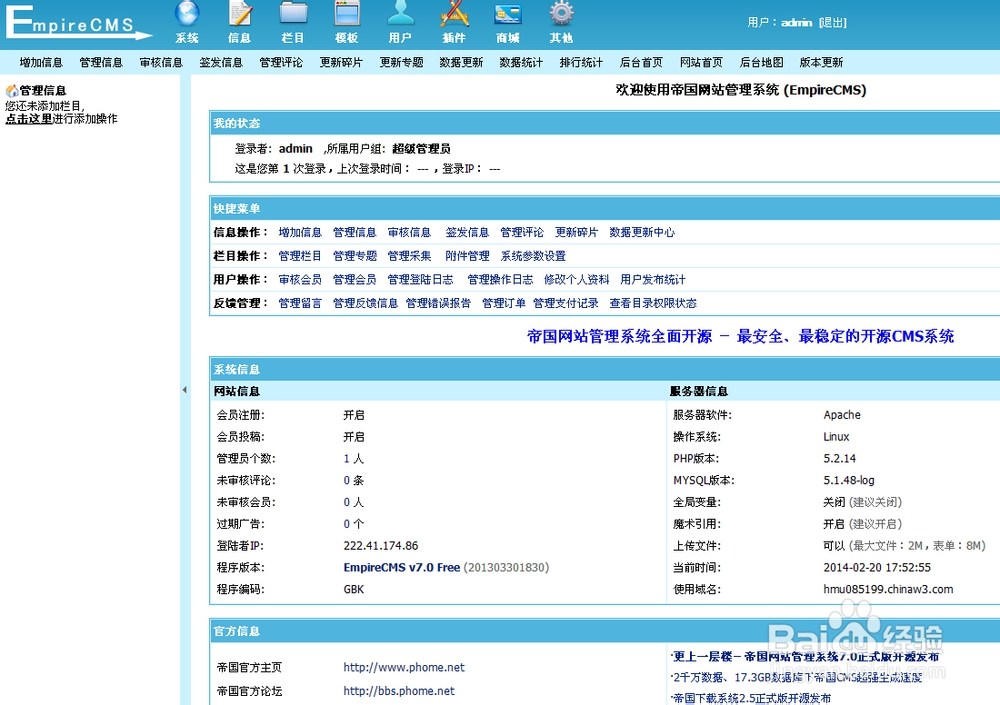The height and width of the screenshot is (705, 1000).
Task: Select 网站首页 in the submenu bar
Action: coord(701,63)
